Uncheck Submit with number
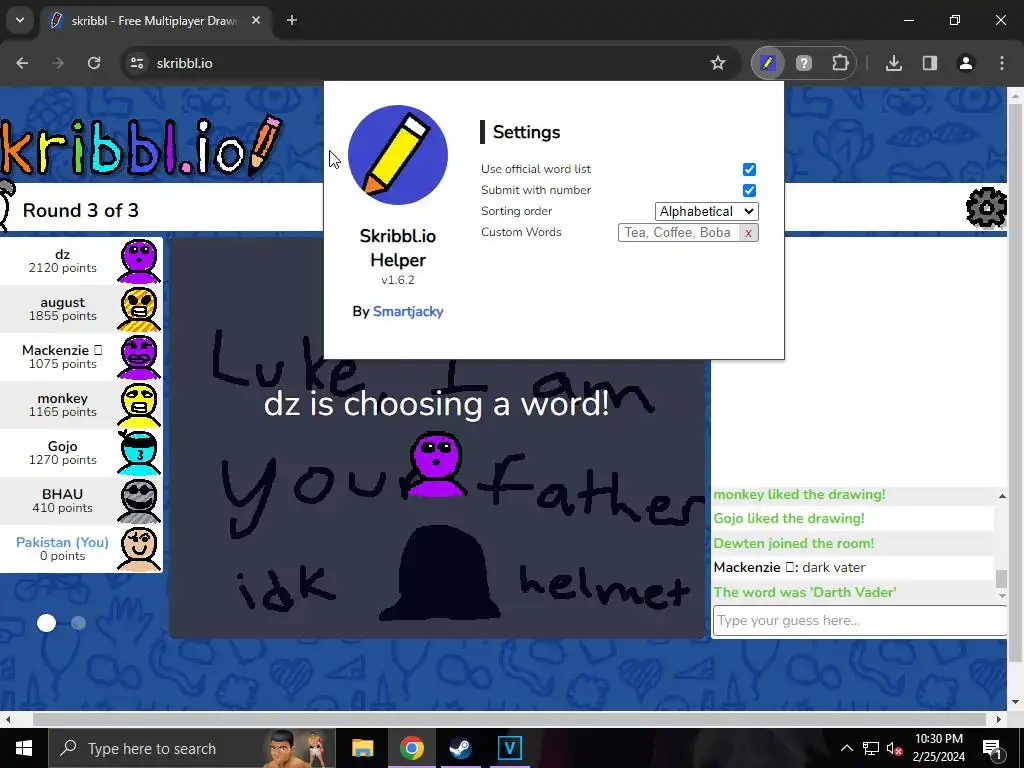This screenshot has width=1024, height=768. tap(749, 190)
